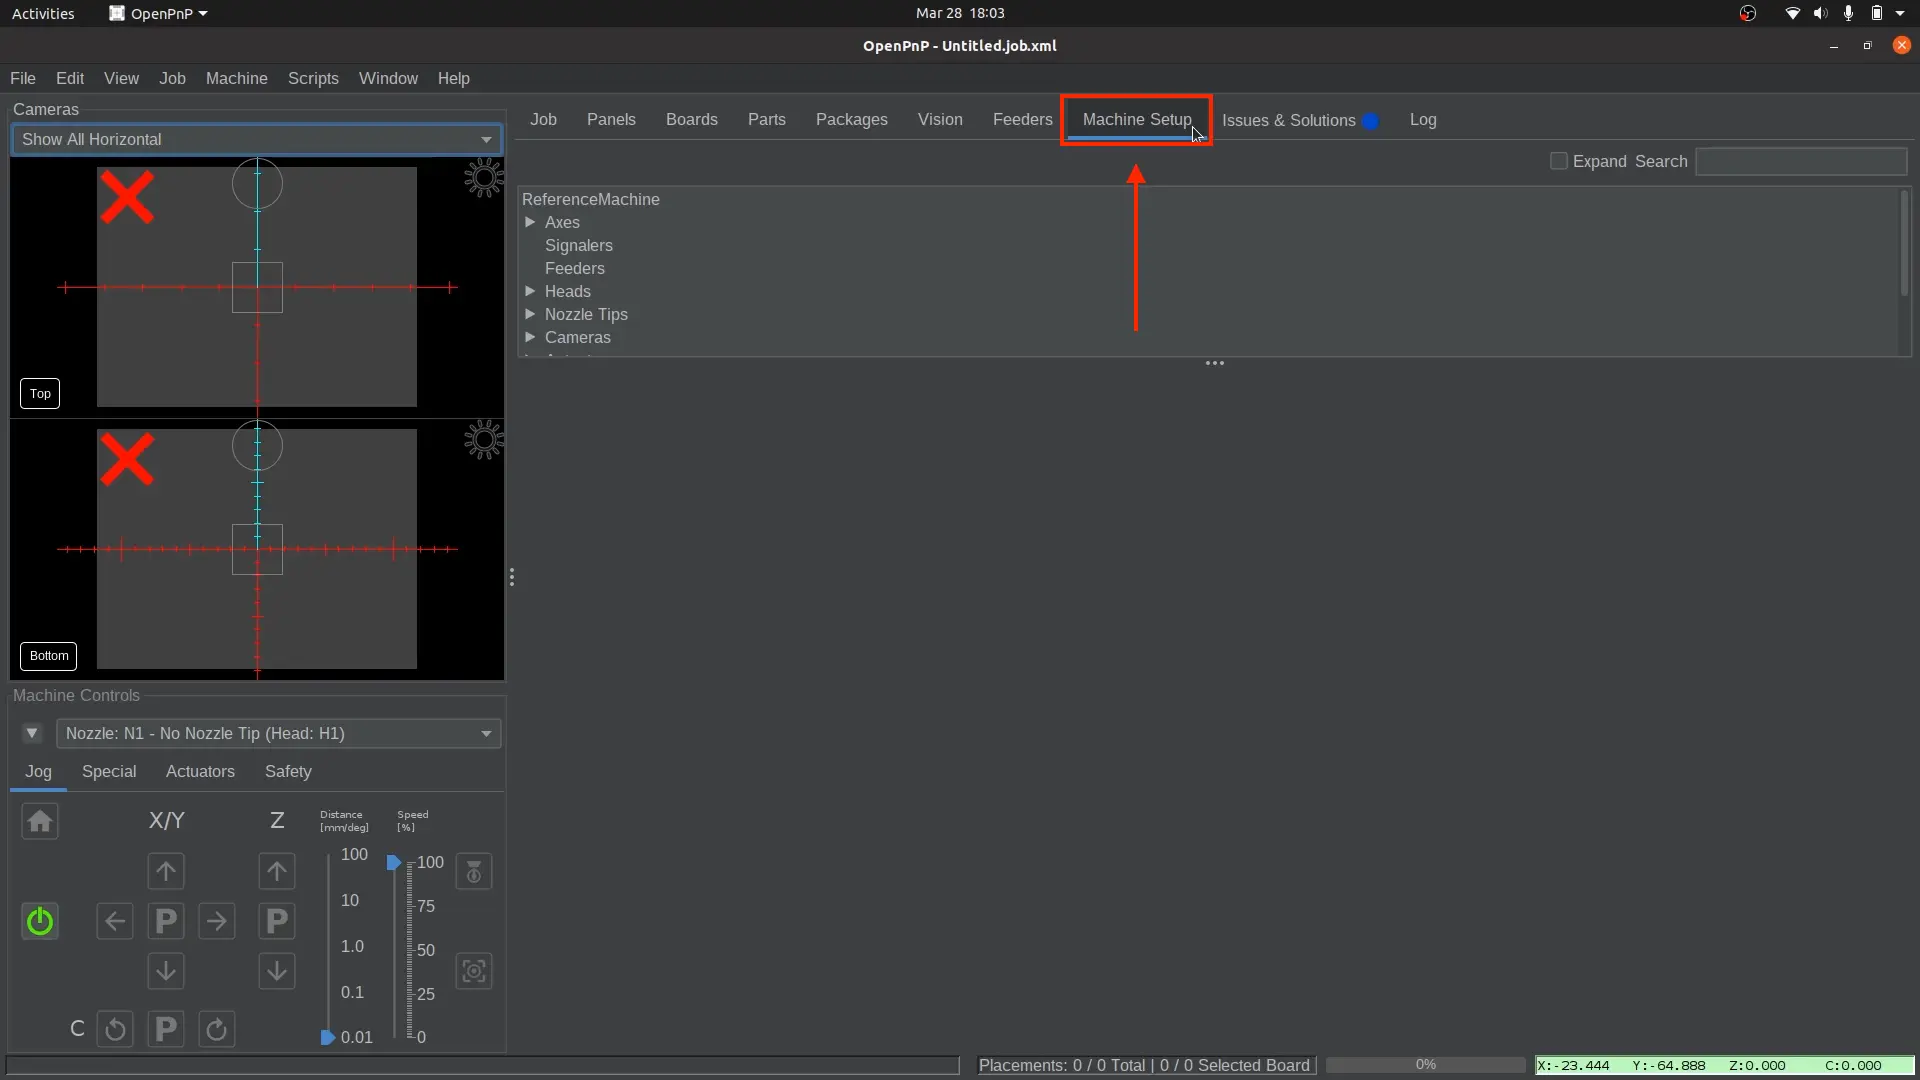Switch to the Issues & Solutions tab
The image size is (1920, 1080).
[x=1288, y=120]
